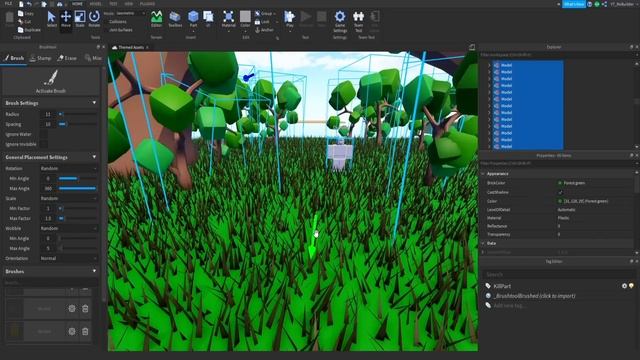This screenshot has height=360, width=640.
Task: Adjust the Max Angle rotation slider
Action: point(78,189)
